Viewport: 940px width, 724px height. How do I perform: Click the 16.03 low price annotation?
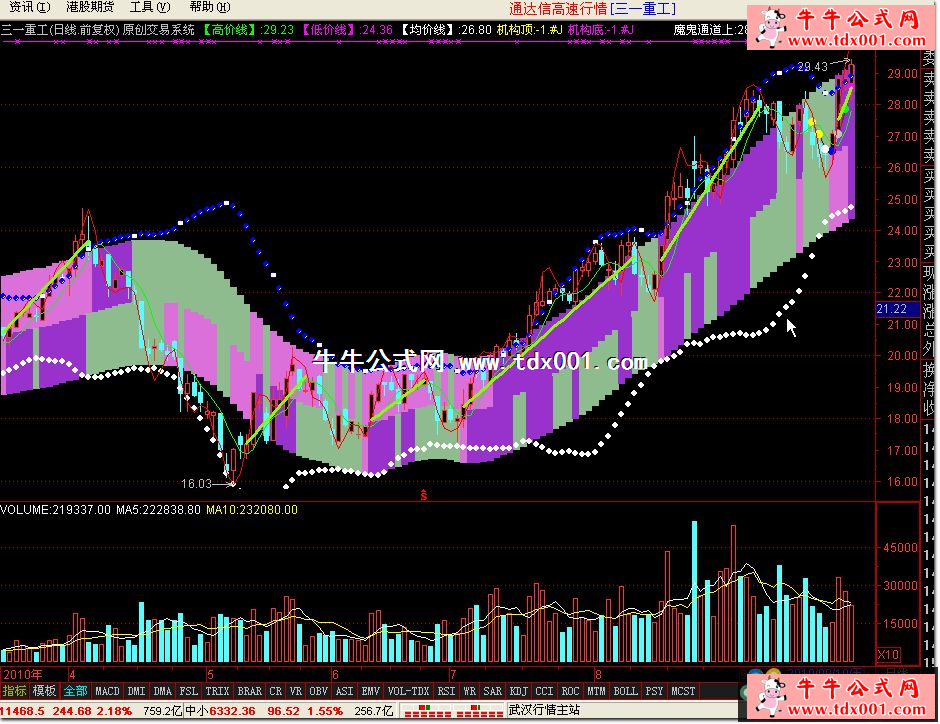coord(196,484)
